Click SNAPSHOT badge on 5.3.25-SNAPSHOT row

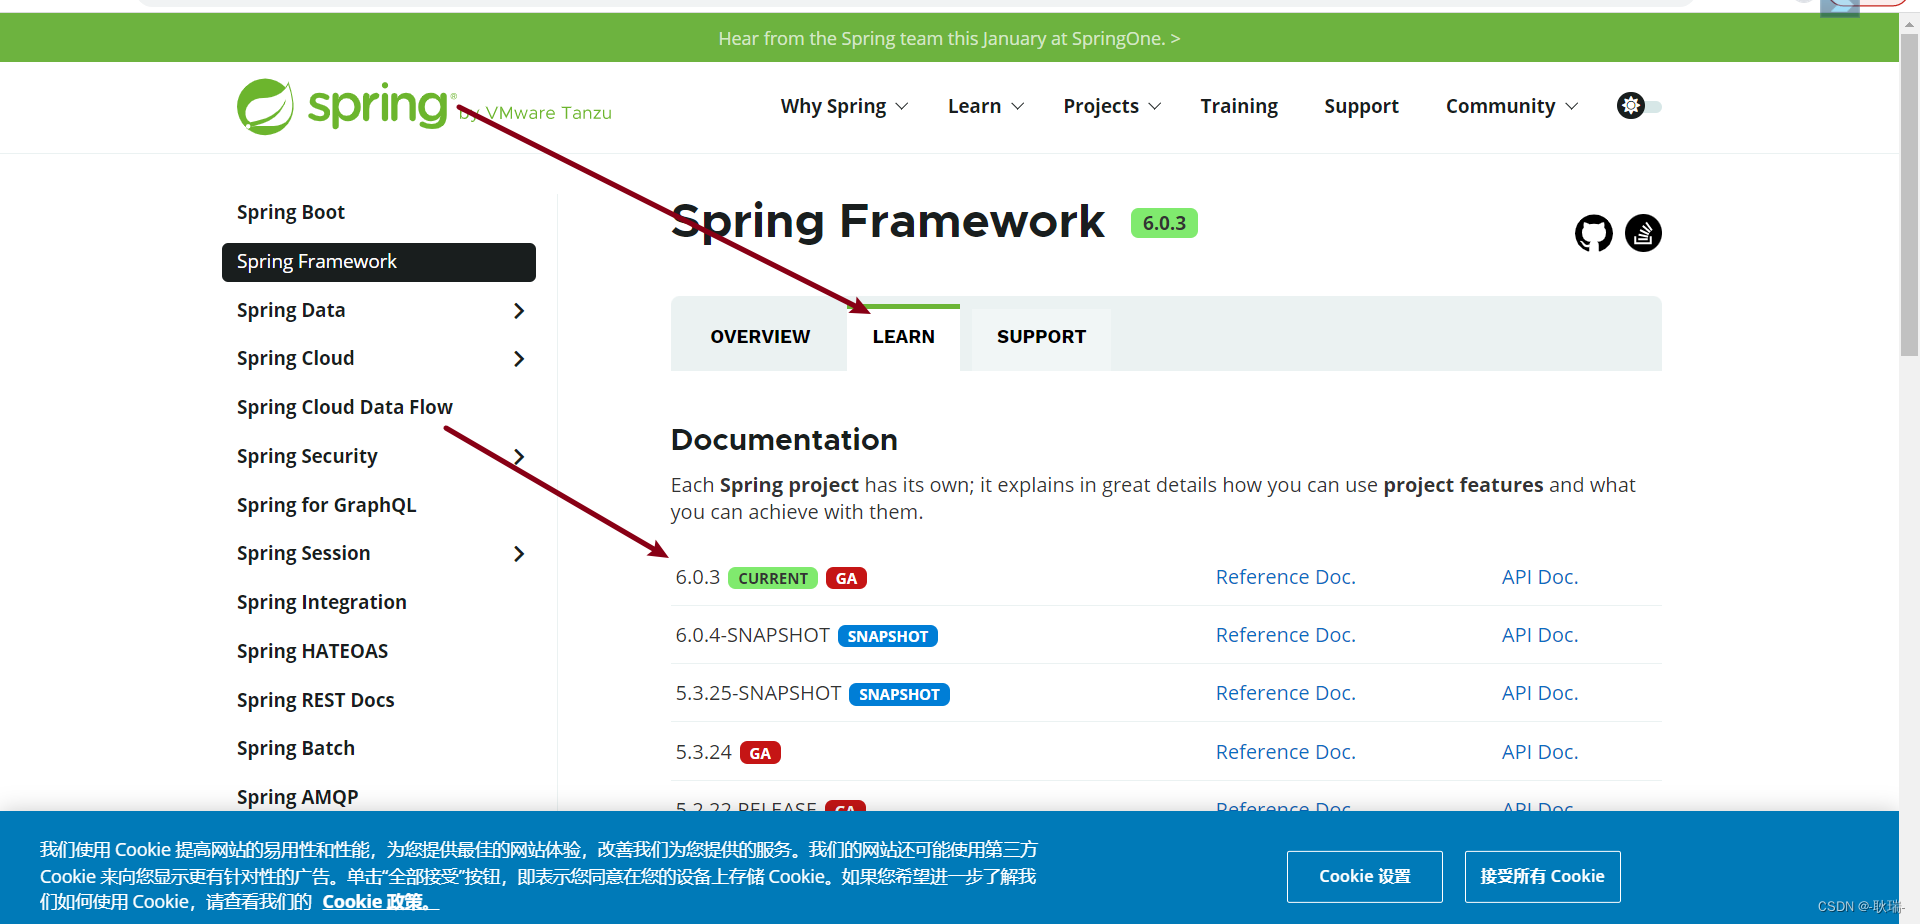click(x=899, y=694)
